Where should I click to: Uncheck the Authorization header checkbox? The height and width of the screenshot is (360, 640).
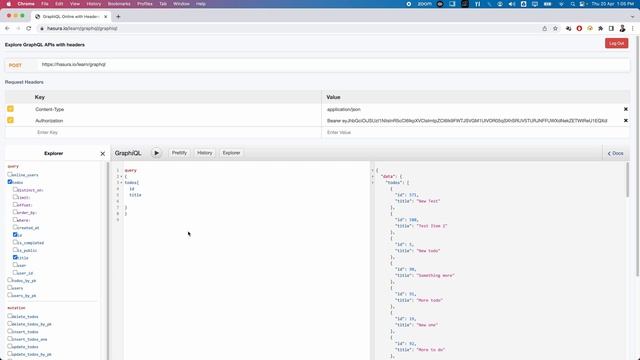[x=10, y=120]
